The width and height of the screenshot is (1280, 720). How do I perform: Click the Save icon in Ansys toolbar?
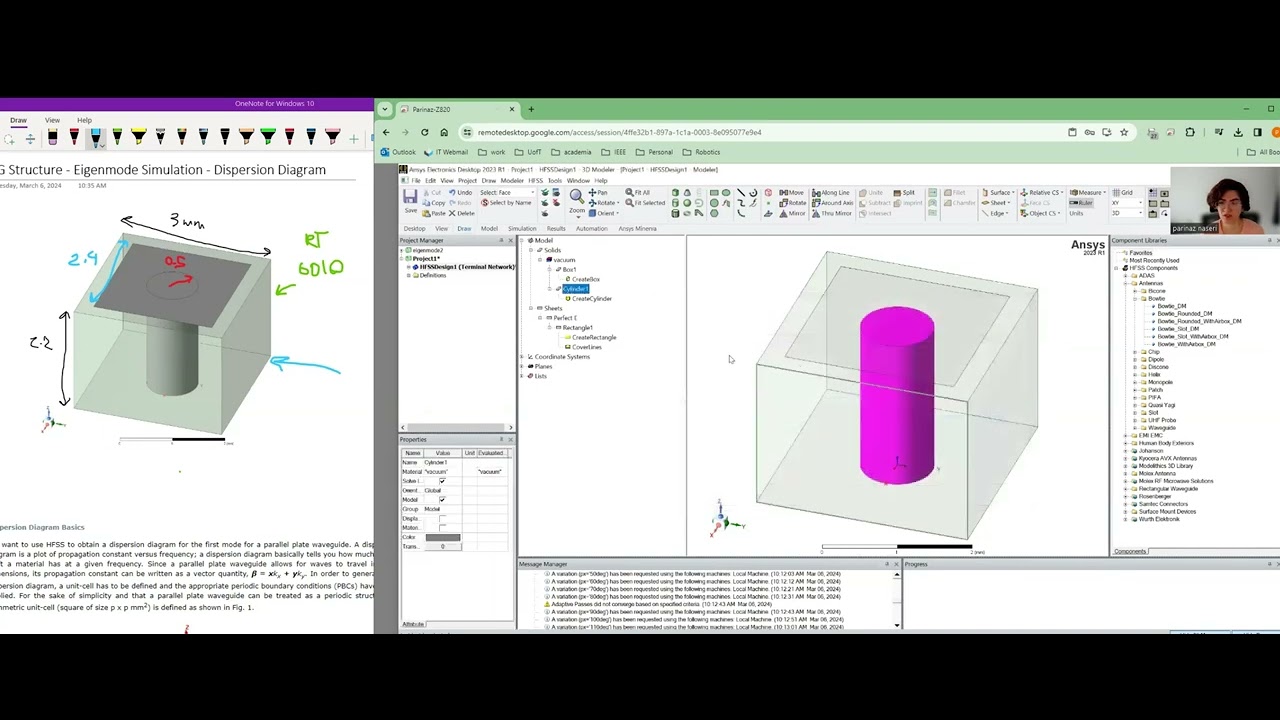pyautogui.click(x=410, y=199)
